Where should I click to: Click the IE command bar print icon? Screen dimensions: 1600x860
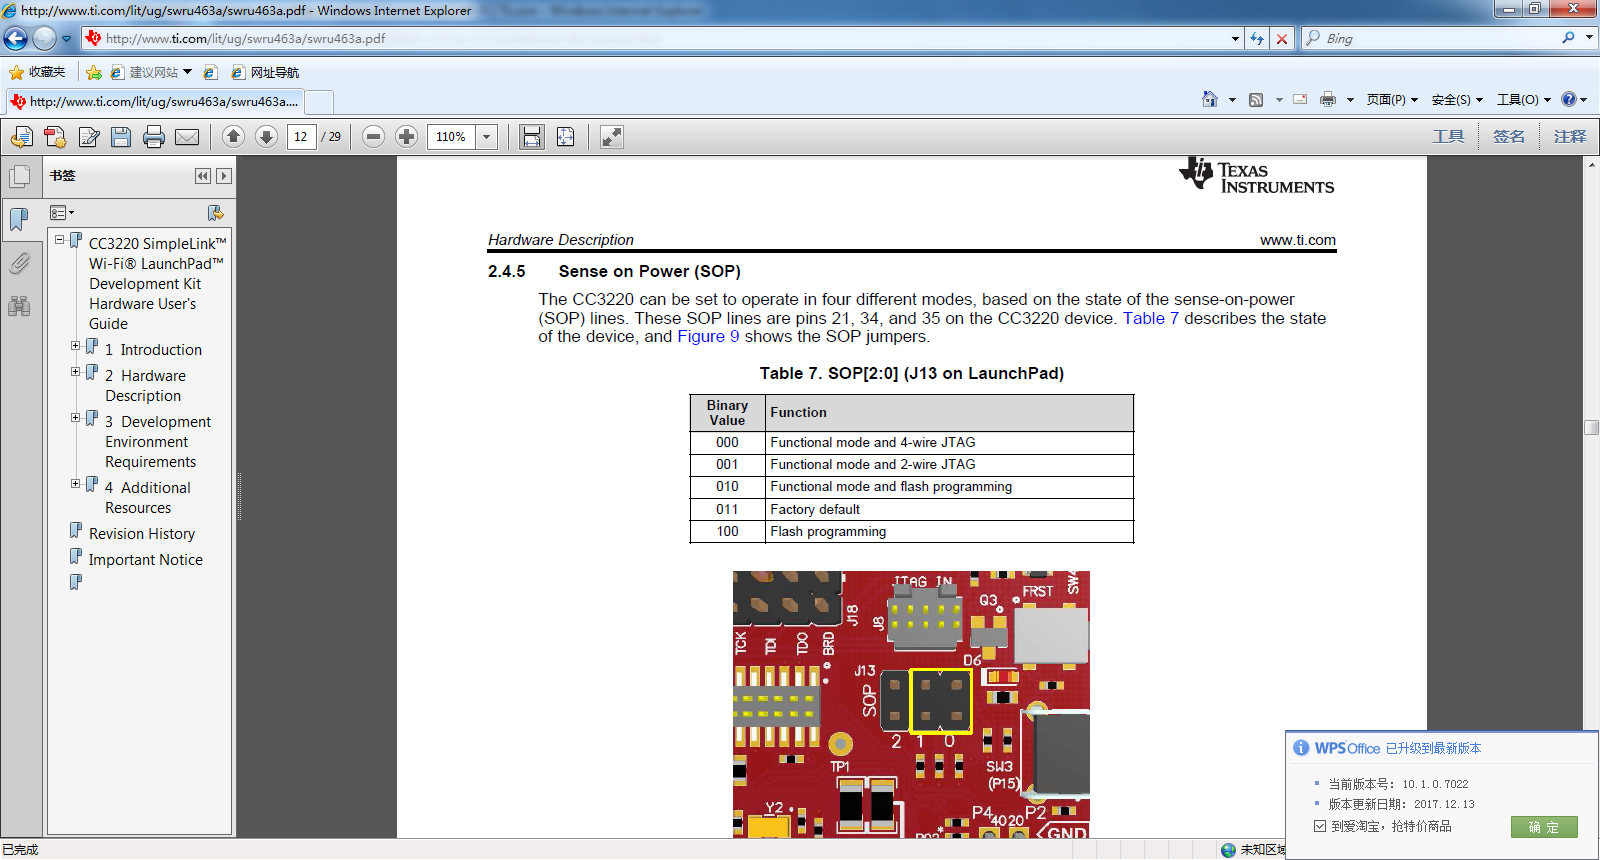click(1328, 99)
